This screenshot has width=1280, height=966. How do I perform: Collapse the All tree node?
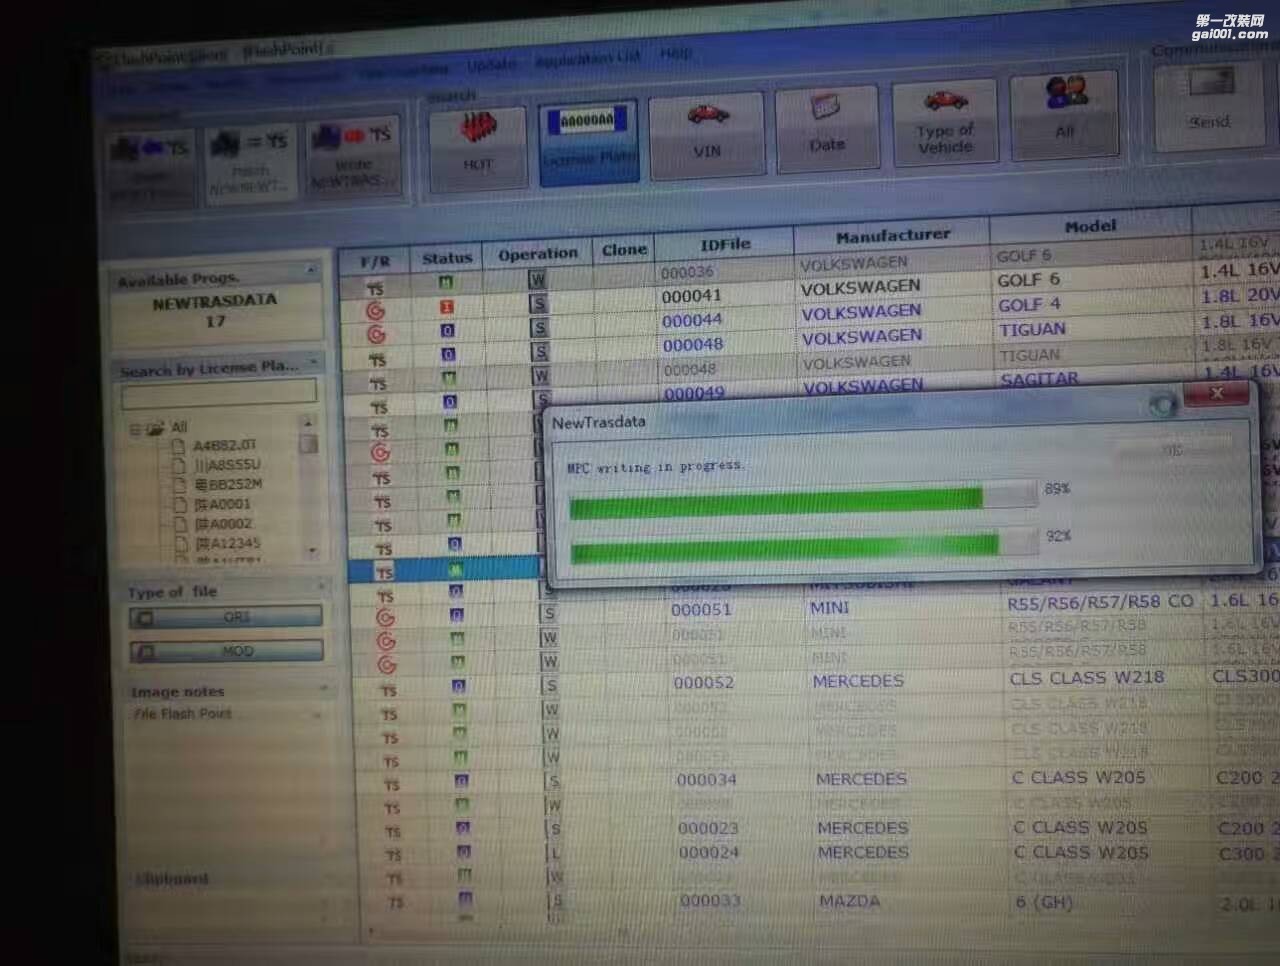click(x=135, y=430)
